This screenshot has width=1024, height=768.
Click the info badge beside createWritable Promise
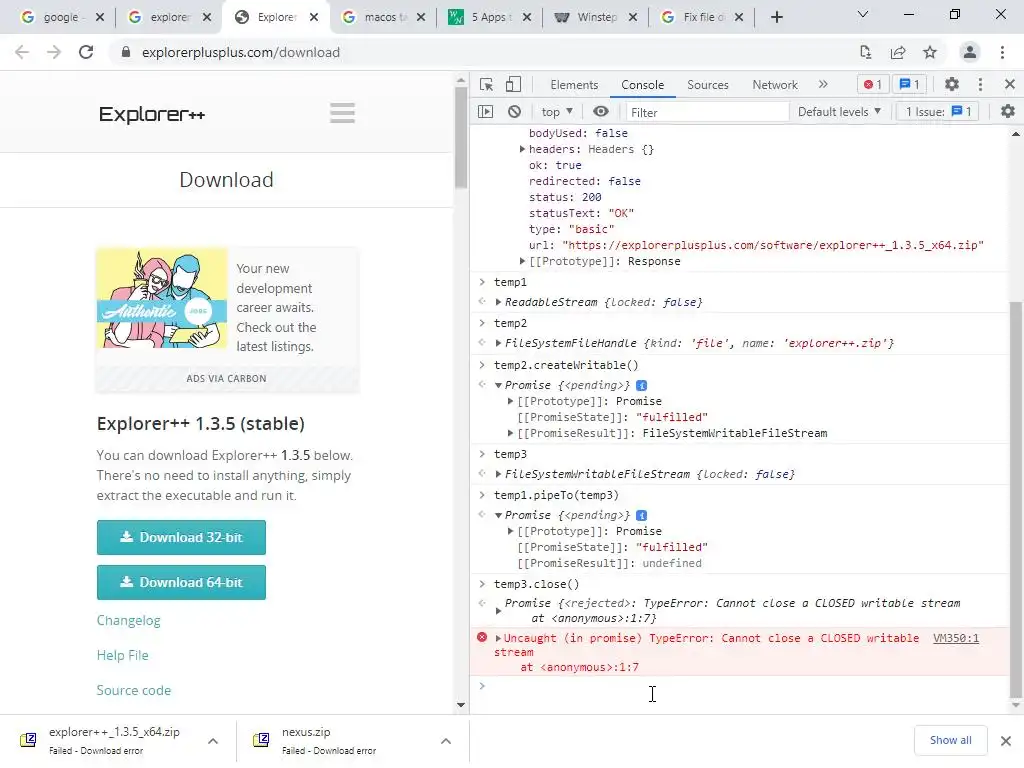click(641, 385)
